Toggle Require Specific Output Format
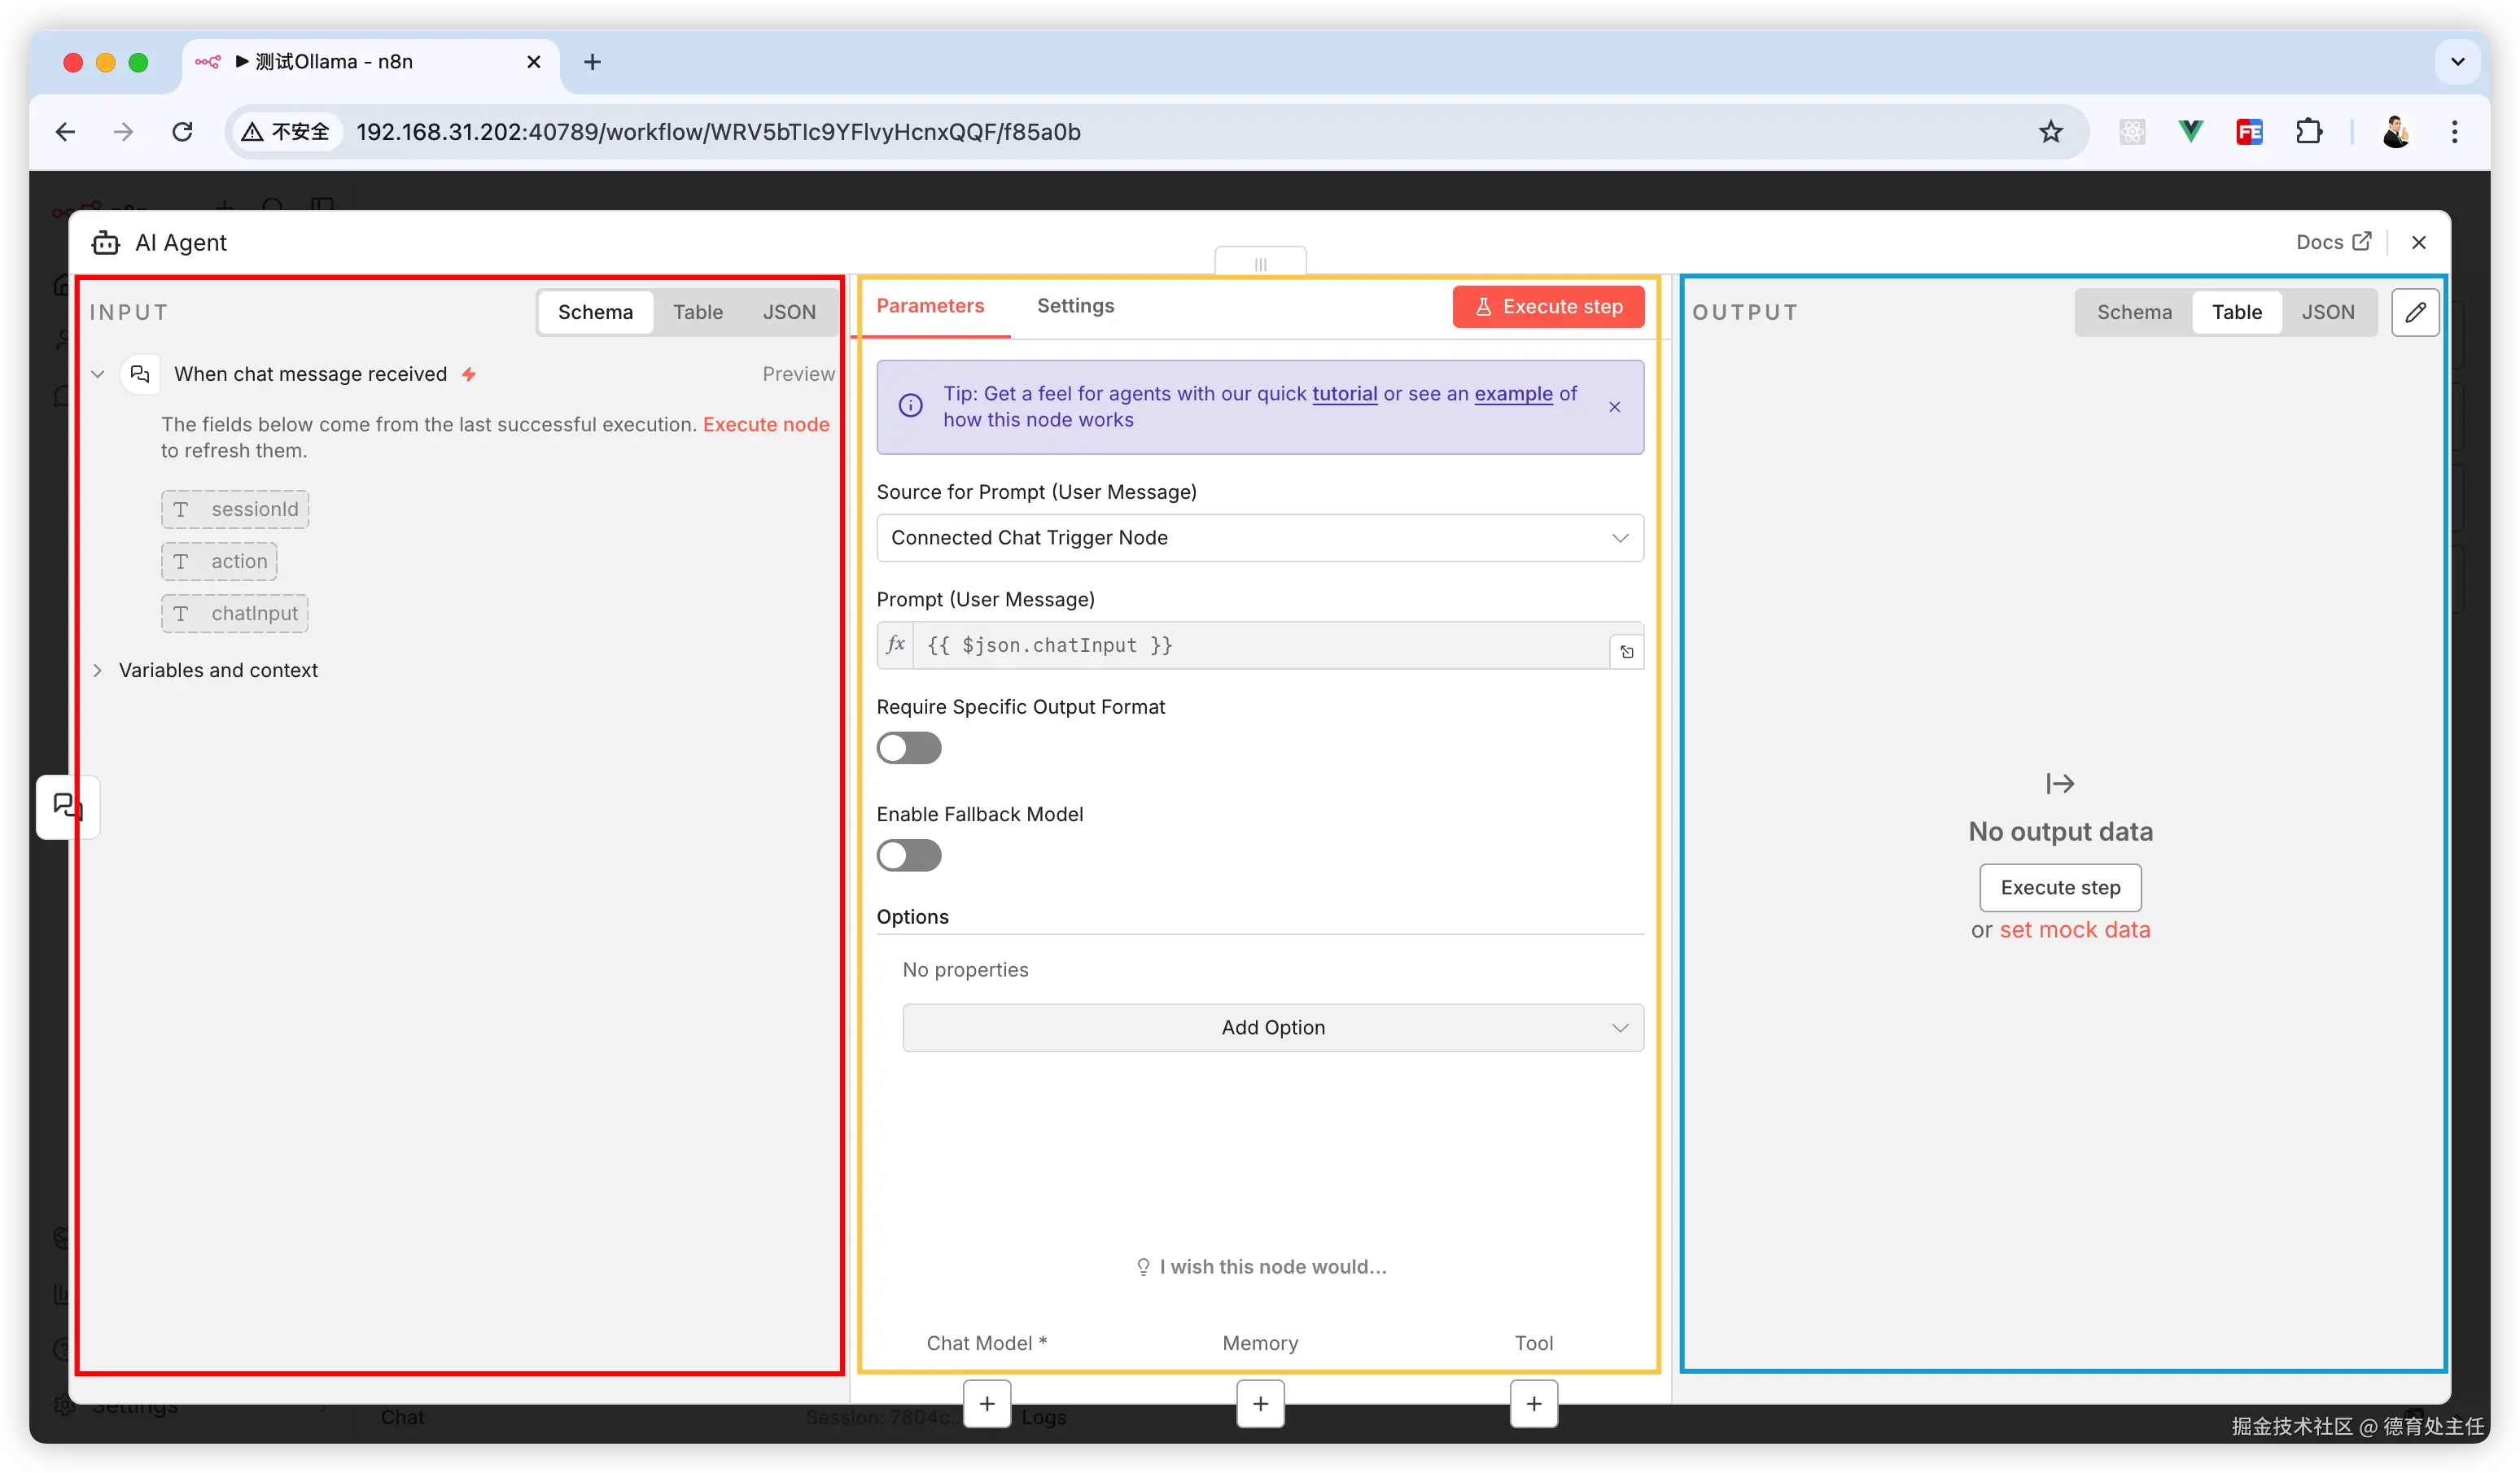 point(908,748)
